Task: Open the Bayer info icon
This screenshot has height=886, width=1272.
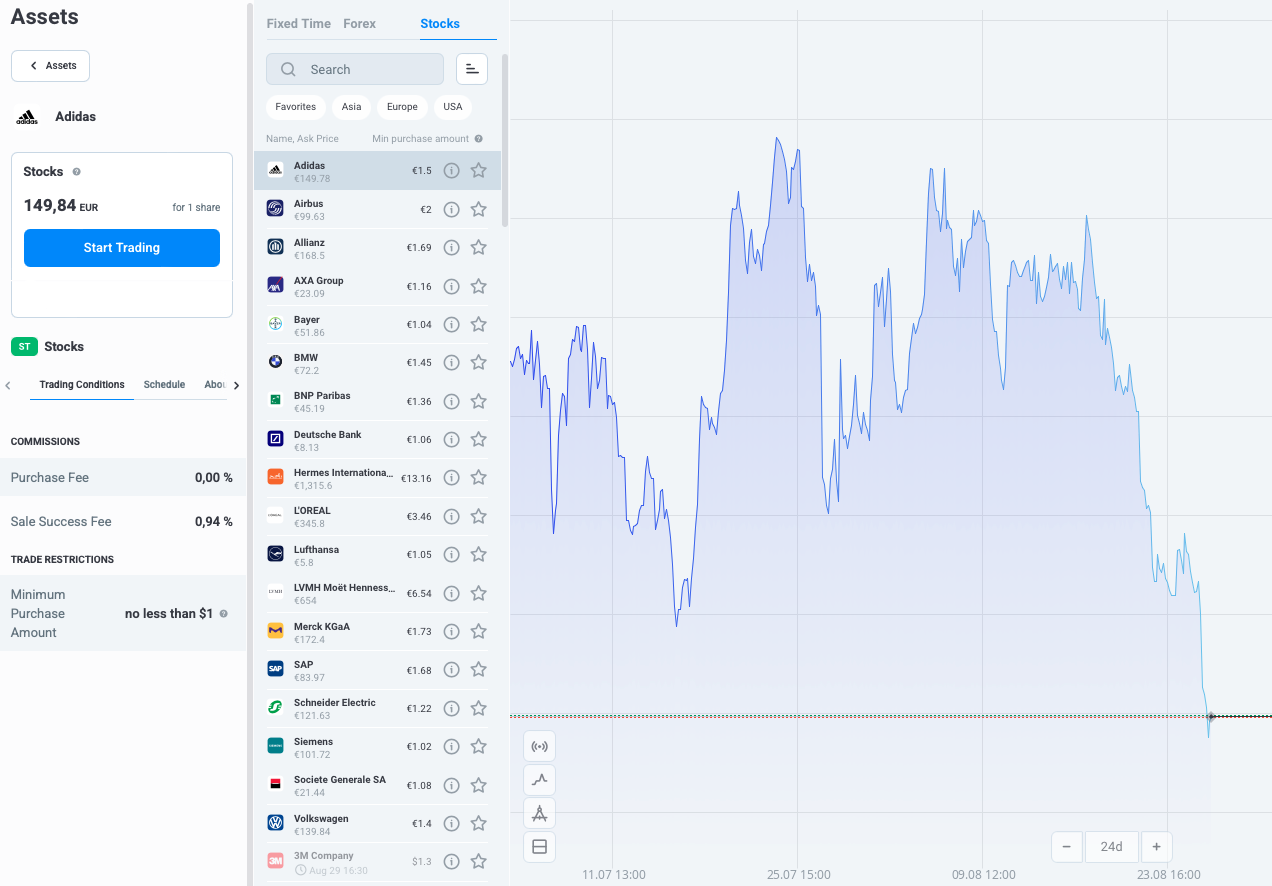Action: point(451,324)
